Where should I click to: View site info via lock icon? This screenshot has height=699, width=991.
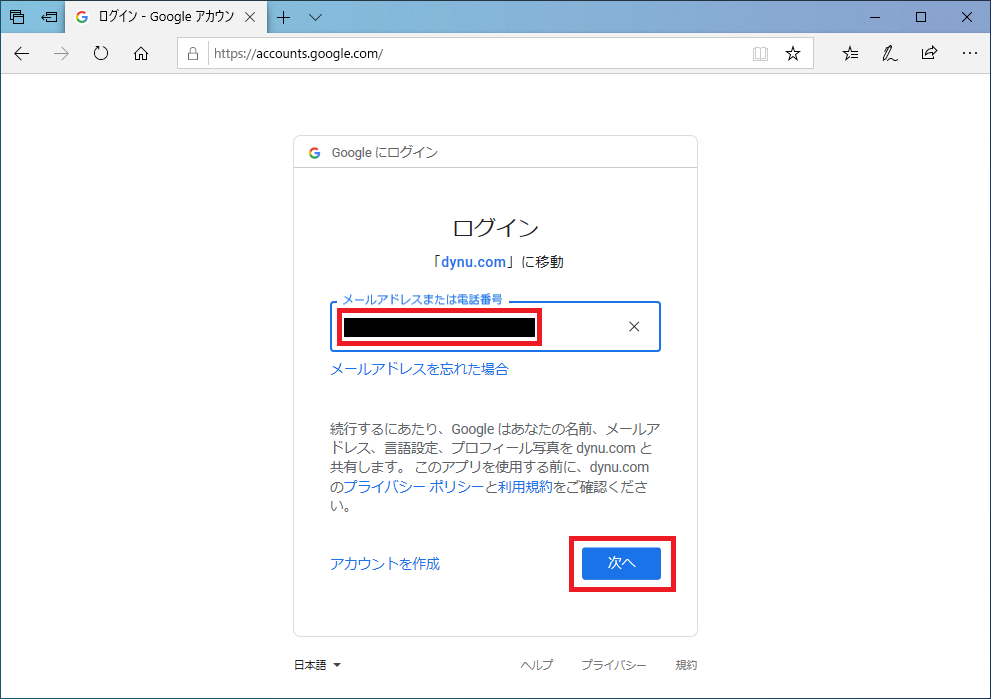point(193,54)
